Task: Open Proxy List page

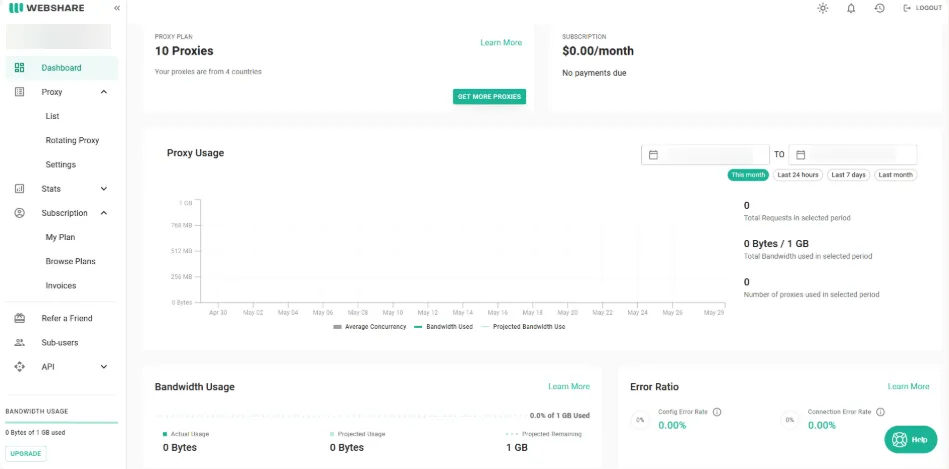Action: pyautogui.click(x=52, y=116)
